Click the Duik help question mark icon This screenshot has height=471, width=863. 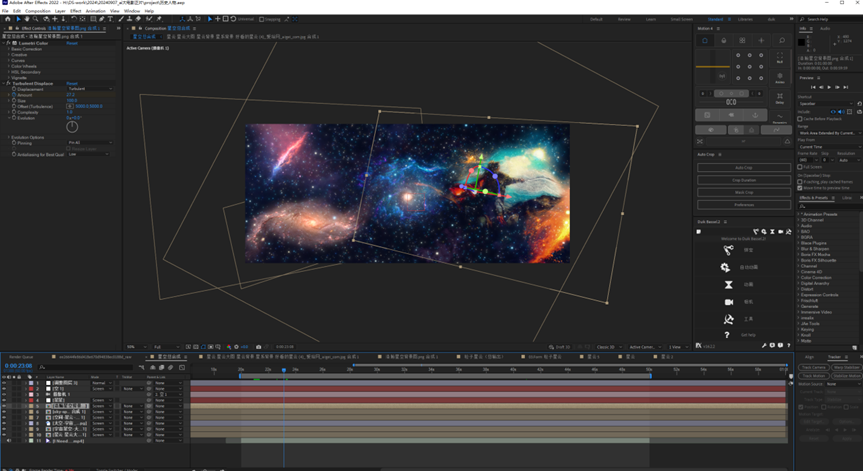pos(727,335)
